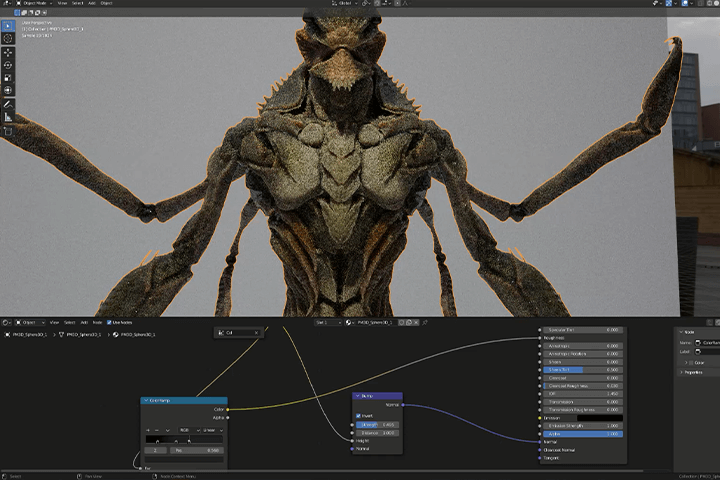Click the Alpha slider in Principled BSDF
Screen dimensions: 720x480
(x=583, y=434)
